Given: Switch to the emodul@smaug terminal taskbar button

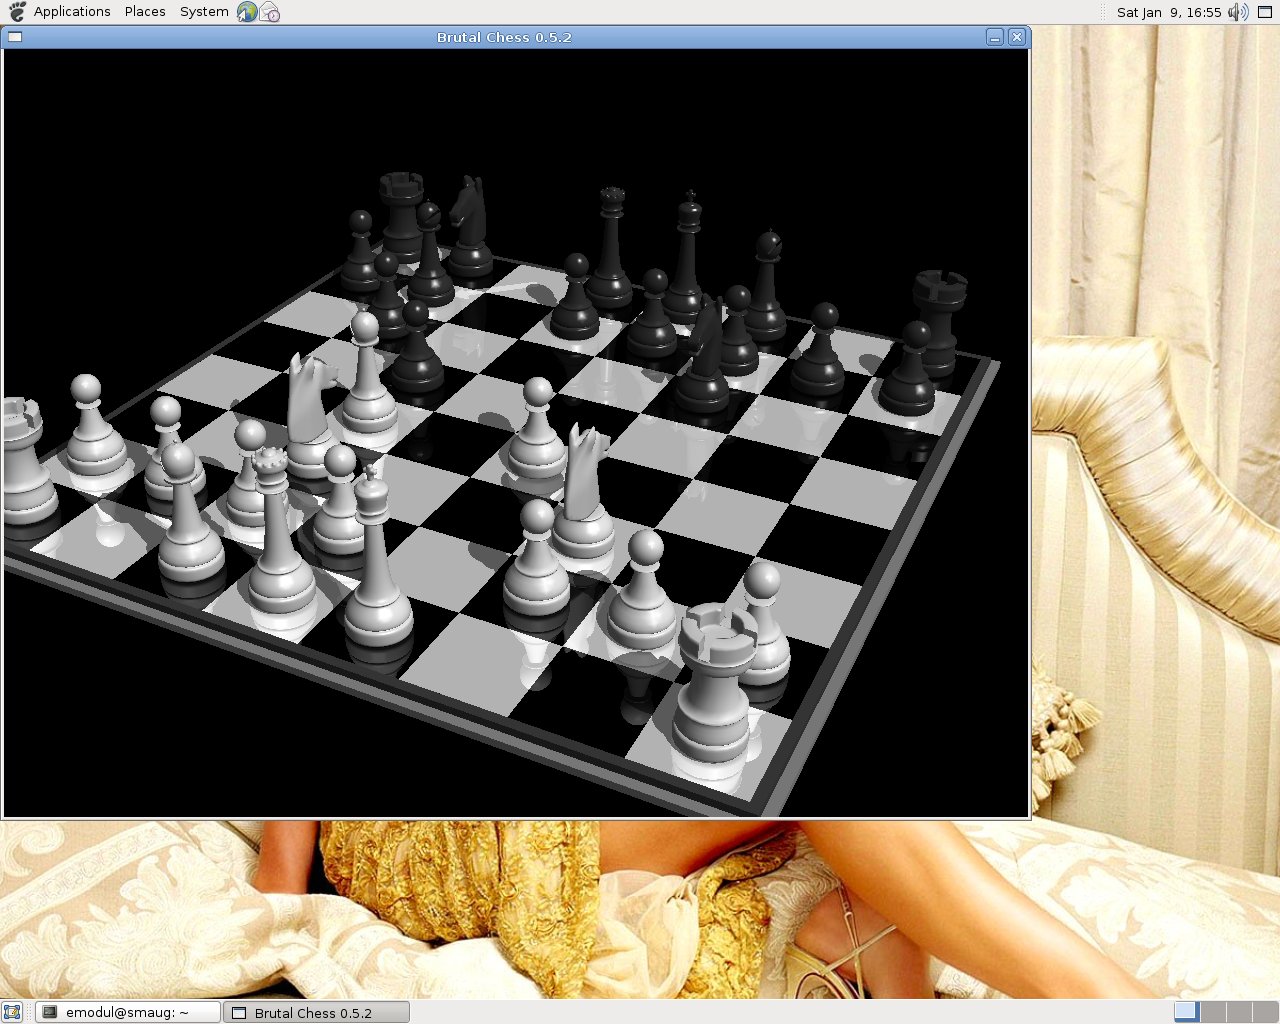Looking at the screenshot, I should pyautogui.click(x=127, y=1012).
